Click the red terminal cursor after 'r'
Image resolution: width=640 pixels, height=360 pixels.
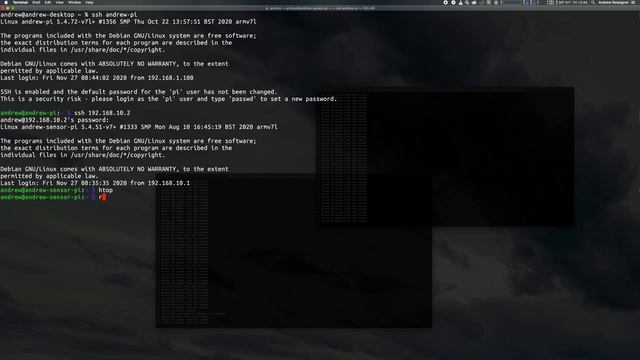104,197
